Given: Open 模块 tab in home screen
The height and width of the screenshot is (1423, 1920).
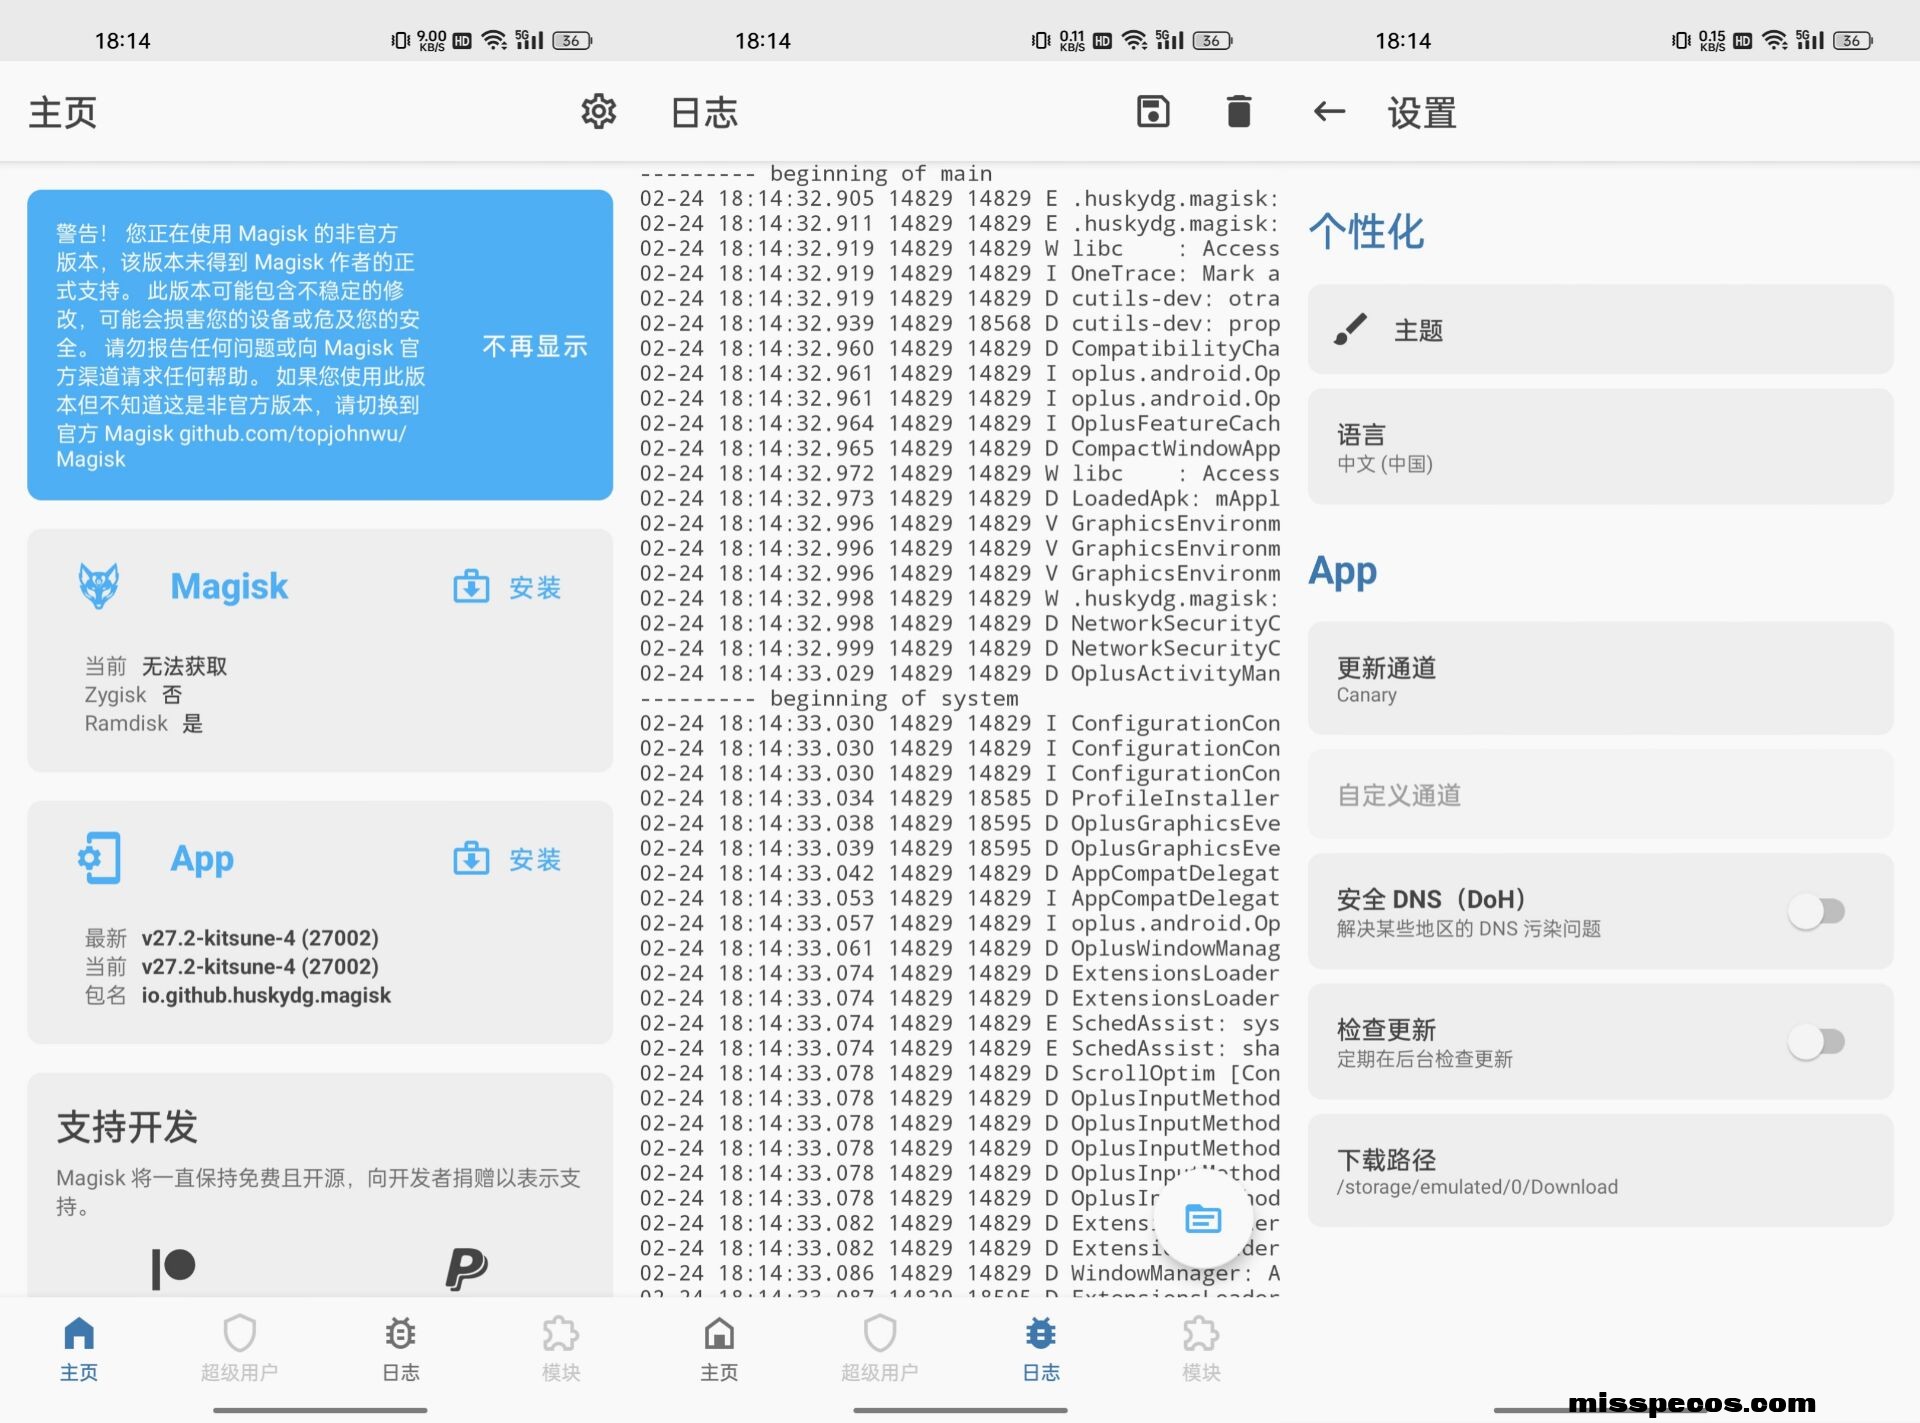Looking at the screenshot, I should pos(560,1348).
